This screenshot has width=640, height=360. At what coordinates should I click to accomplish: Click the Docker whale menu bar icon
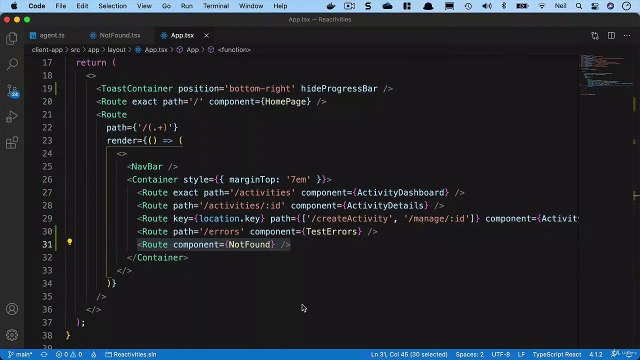tap(331, 6)
